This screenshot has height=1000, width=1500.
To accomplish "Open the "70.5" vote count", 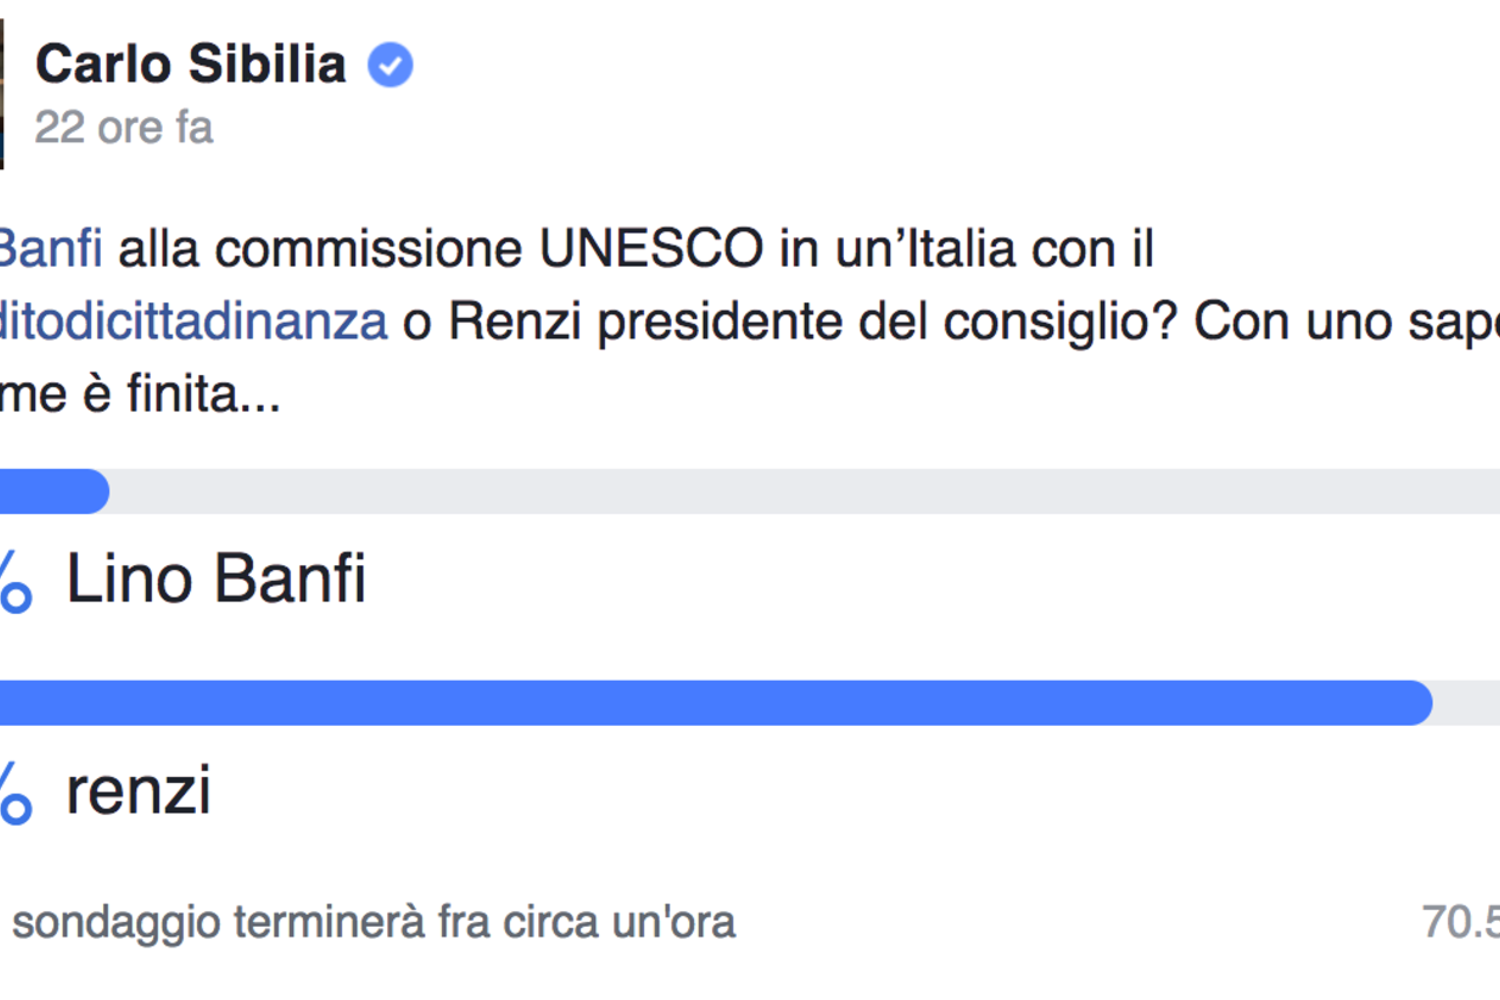I will (x=1462, y=922).
